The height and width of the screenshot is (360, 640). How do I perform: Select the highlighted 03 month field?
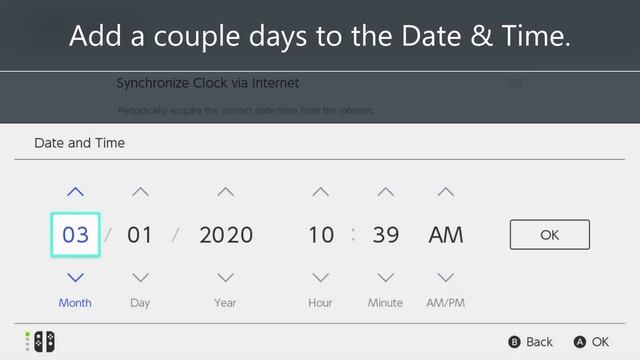(76, 235)
